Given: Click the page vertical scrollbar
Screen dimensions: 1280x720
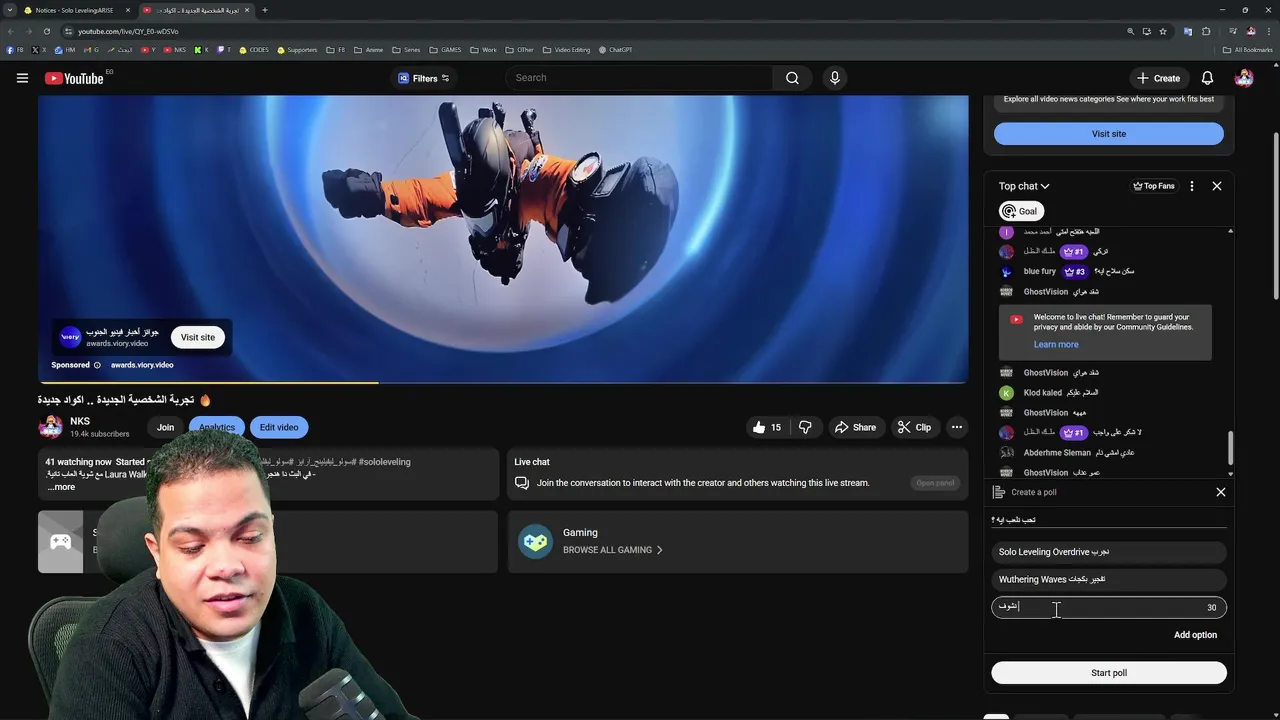Looking at the screenshot, I should pyautogui.click(x=1275, y=215).
